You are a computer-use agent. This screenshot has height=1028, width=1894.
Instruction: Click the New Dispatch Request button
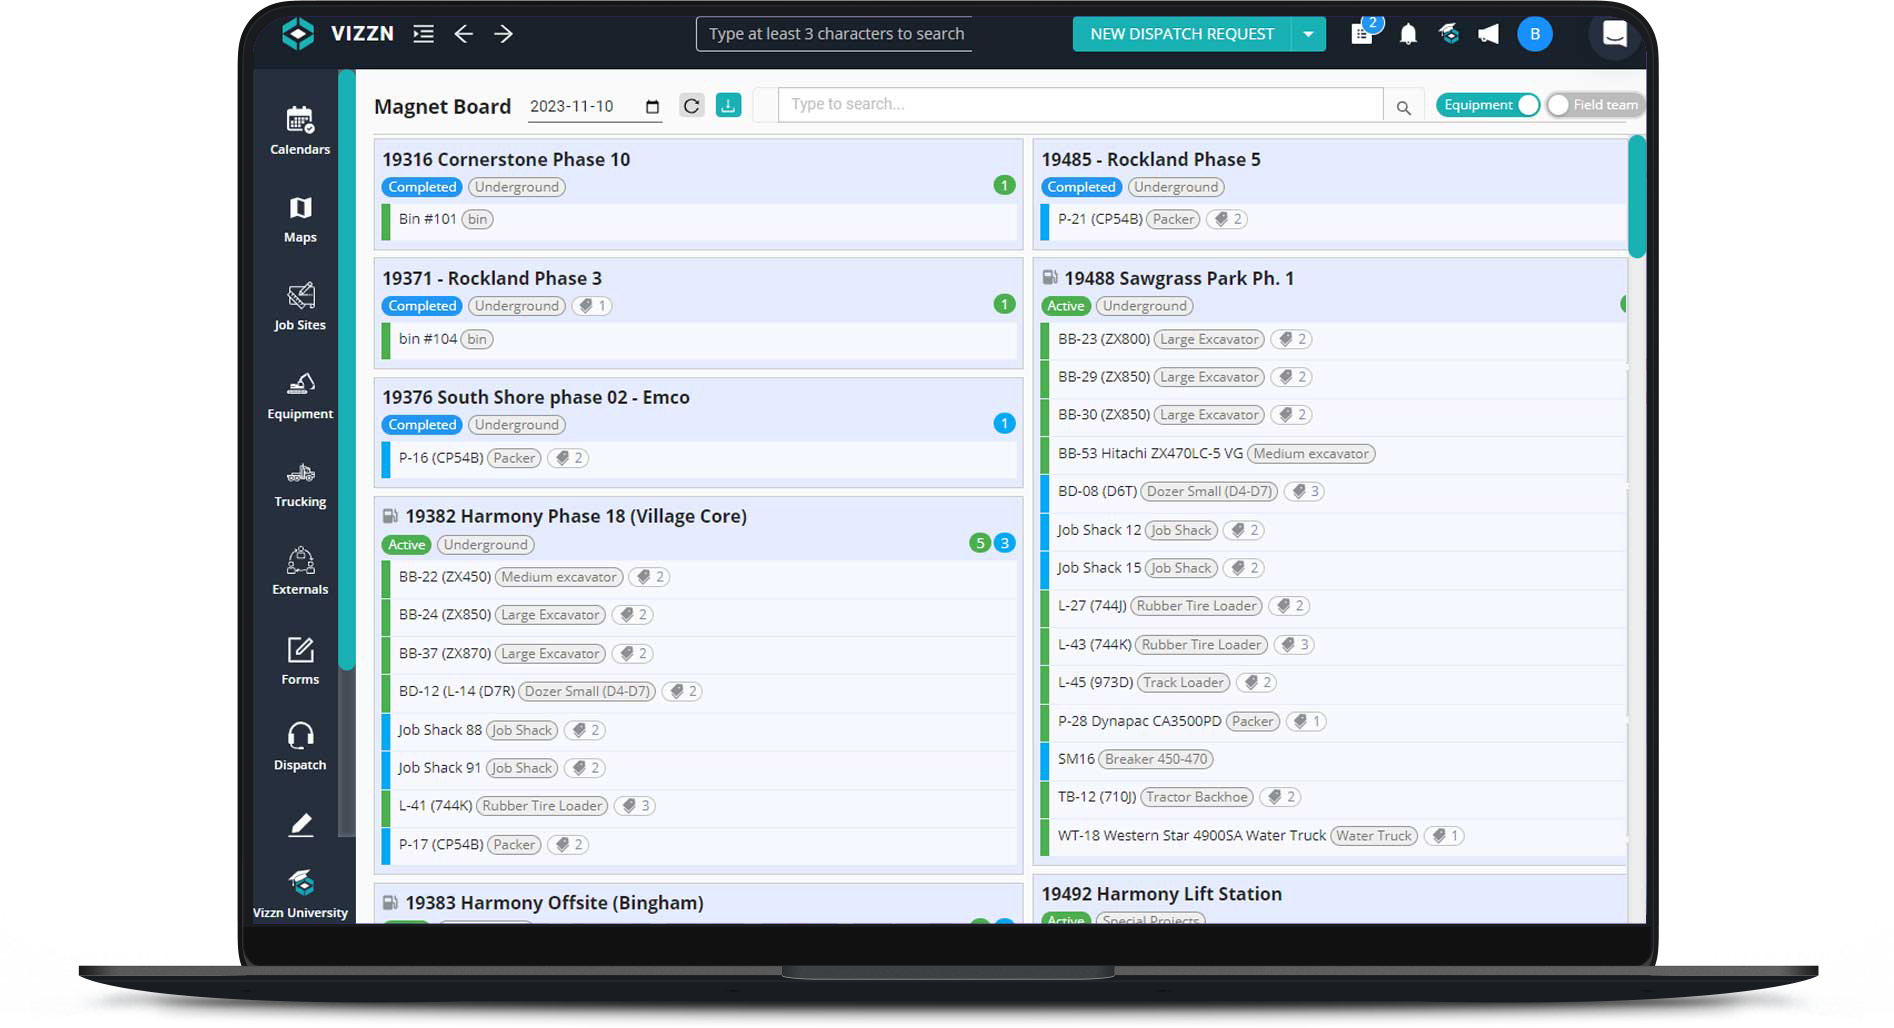click(x=1181, y=34)
